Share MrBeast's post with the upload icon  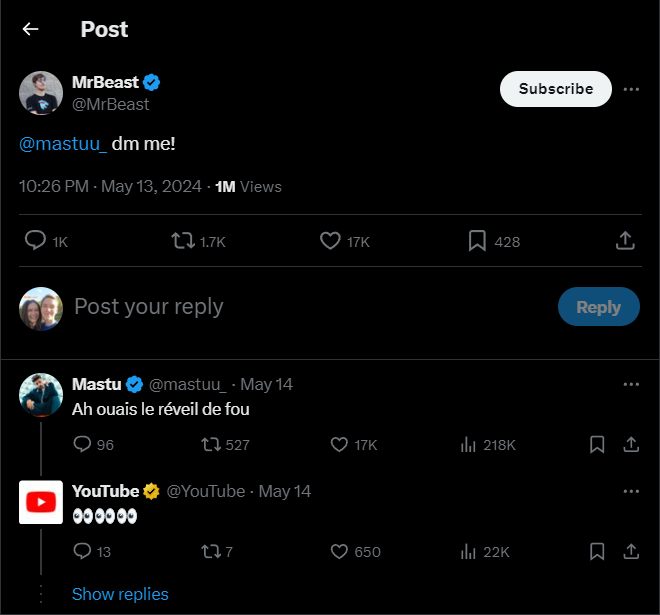(625, 241)
